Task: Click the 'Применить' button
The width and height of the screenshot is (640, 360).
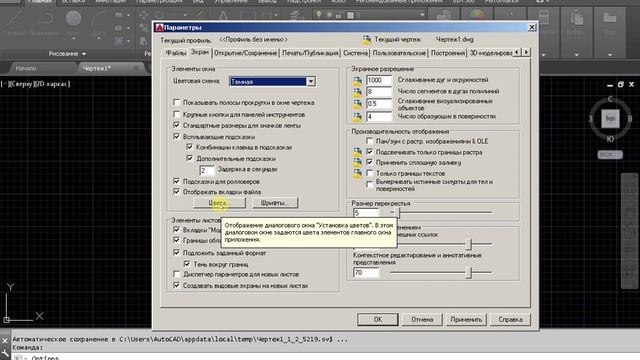Action: (x=466, y=319)
